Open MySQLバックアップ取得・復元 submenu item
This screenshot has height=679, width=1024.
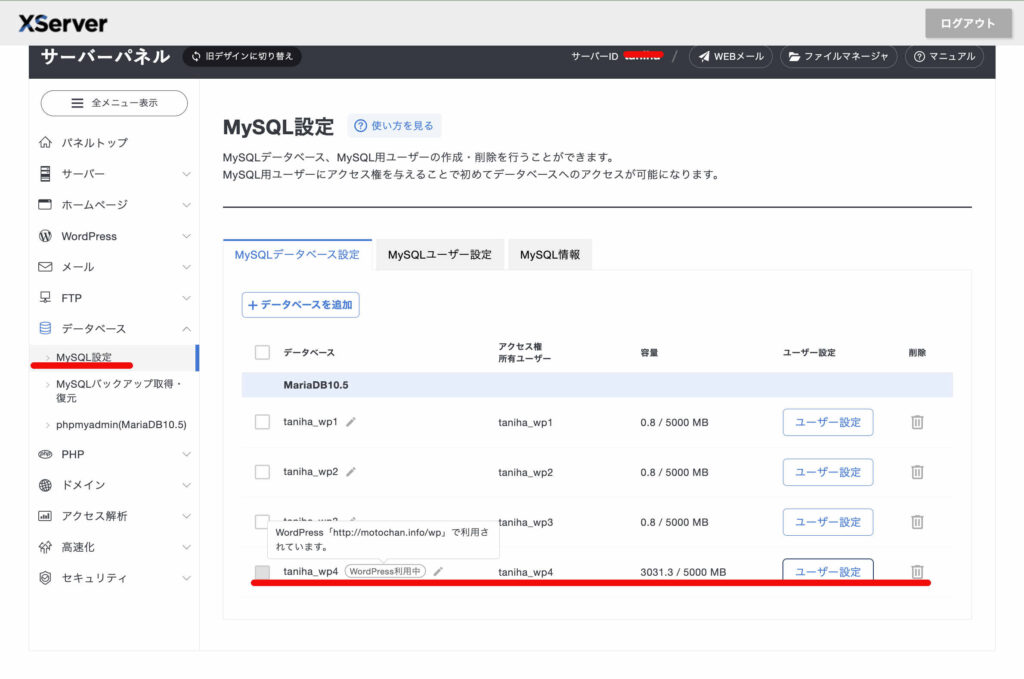click(x=120, y=390)
